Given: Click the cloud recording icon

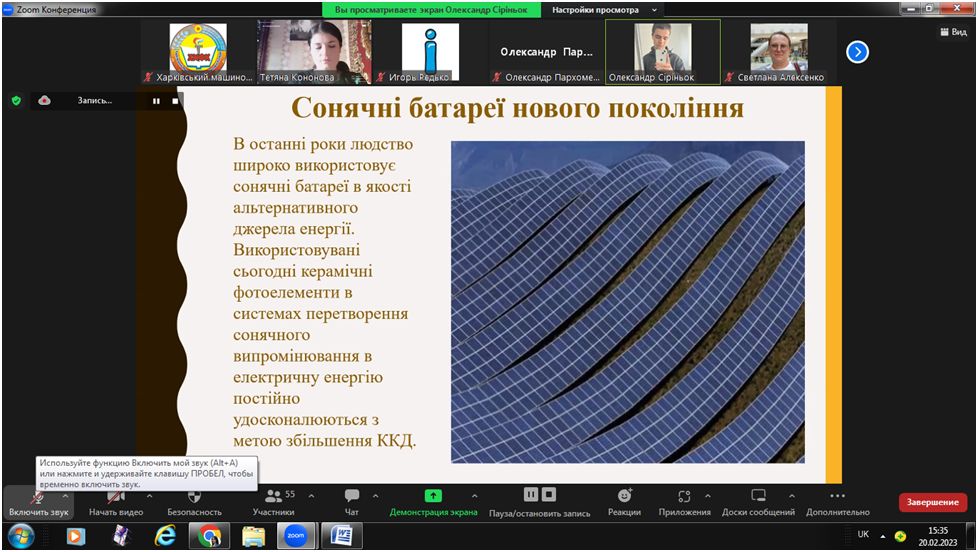Looking at the screenshot, I should coord(44,100).
